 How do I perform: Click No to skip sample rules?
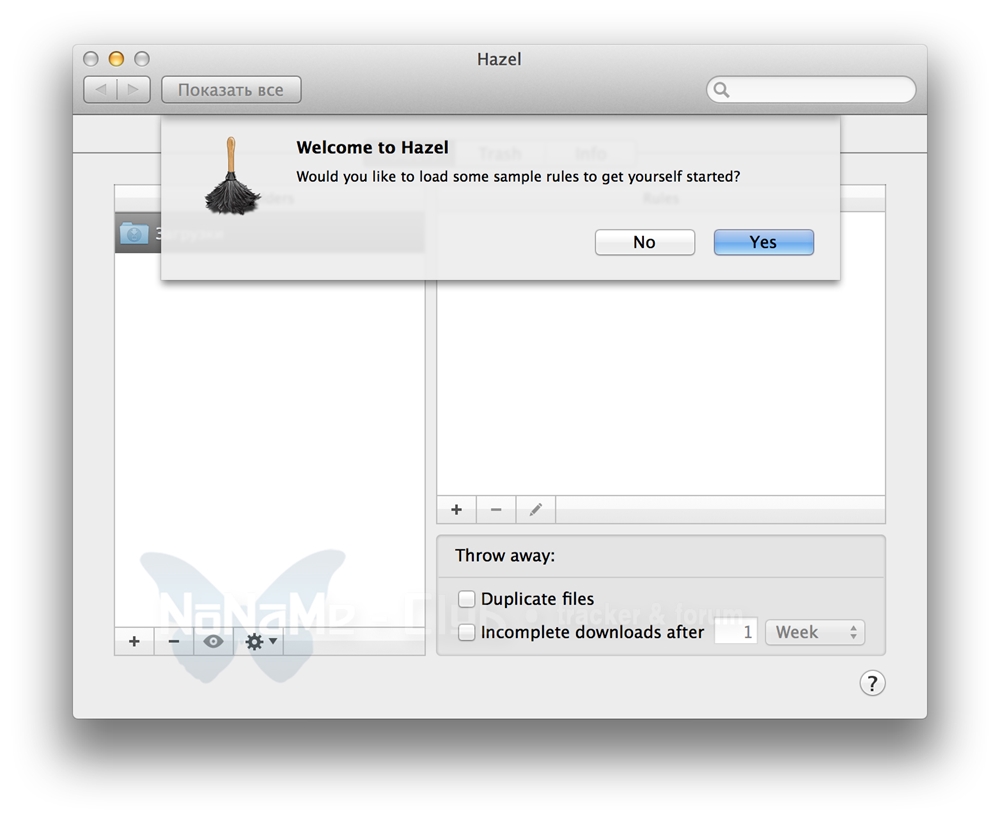coord(645,242)
